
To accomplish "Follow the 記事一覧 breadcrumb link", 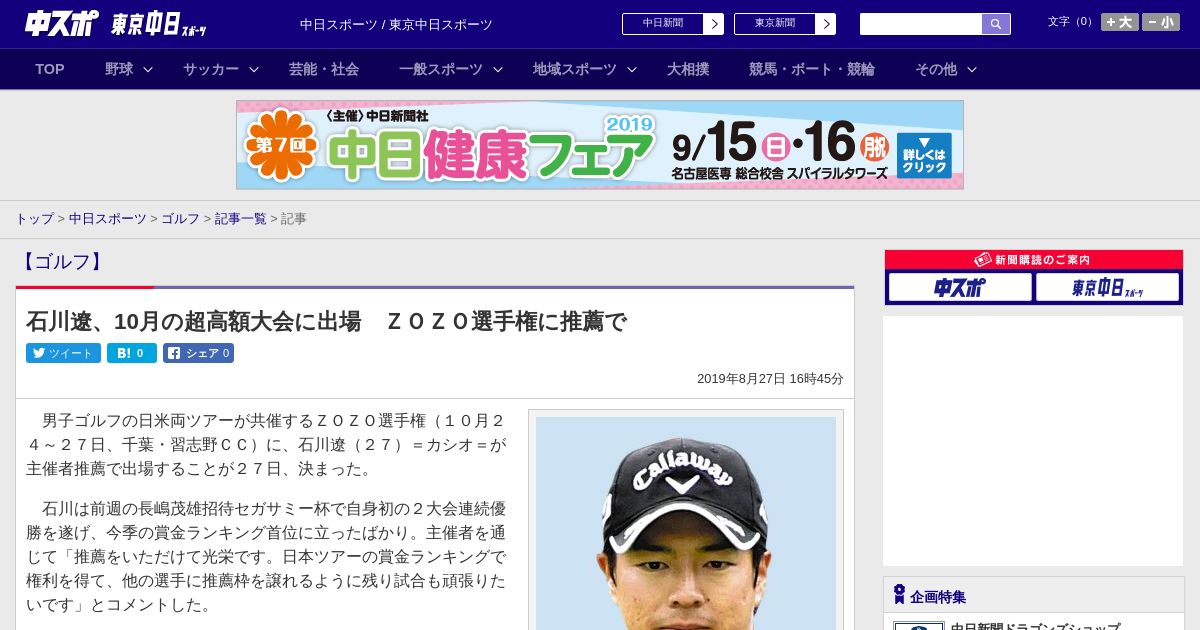I will point(241,218).
